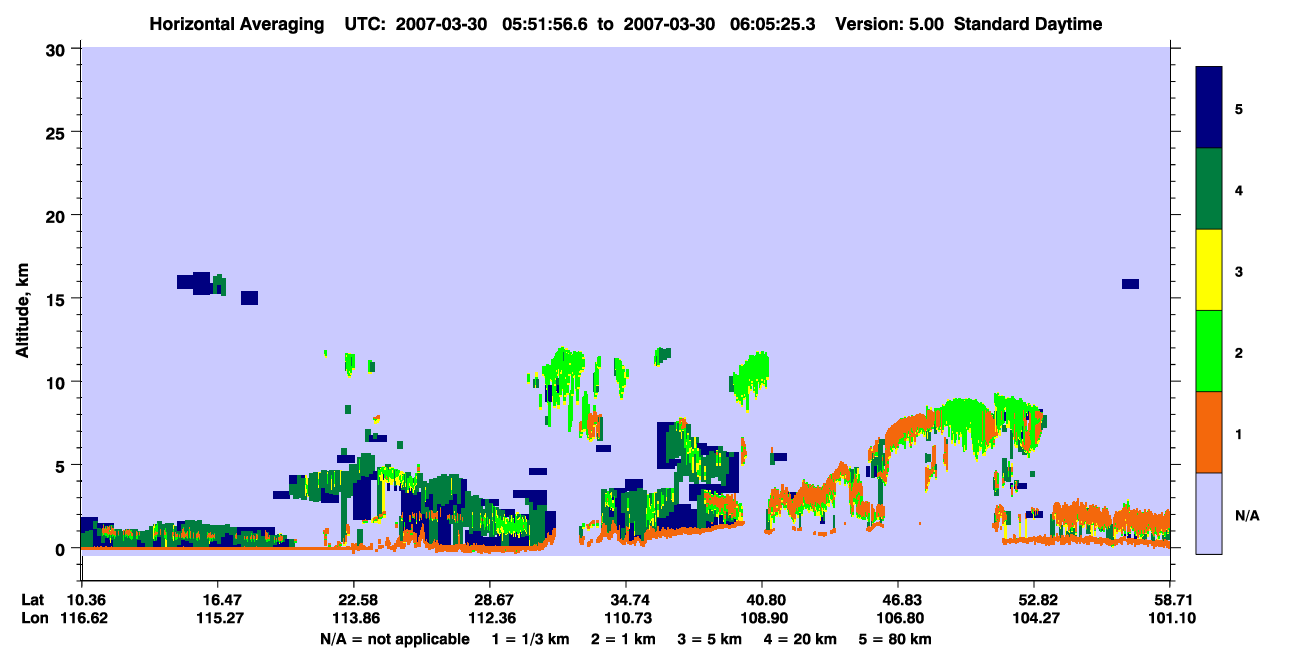1300x667 pixels.
Task: Click the lavender N/A colorbar segment
Action: (1209, 513)
